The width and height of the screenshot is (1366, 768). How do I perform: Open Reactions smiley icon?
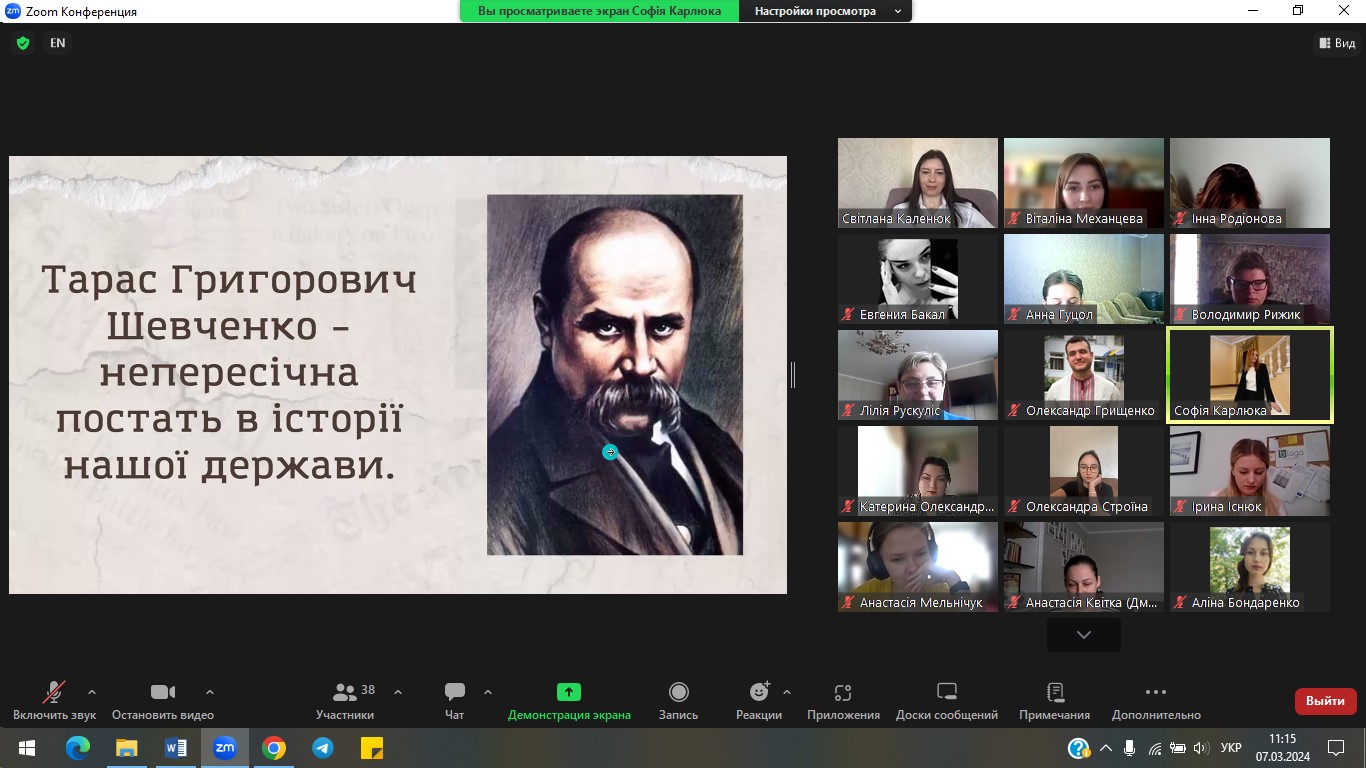point(759,692)
